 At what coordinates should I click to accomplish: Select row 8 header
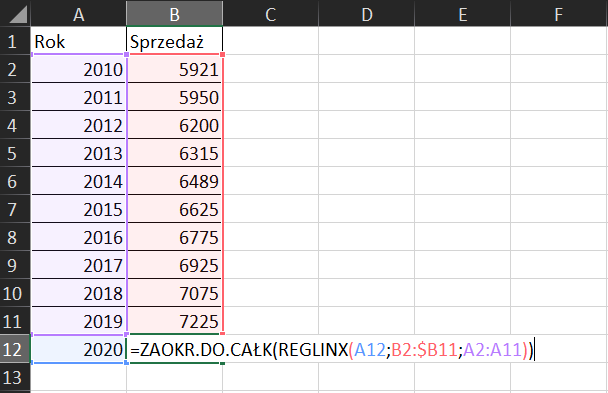click(x=15, y=237)
